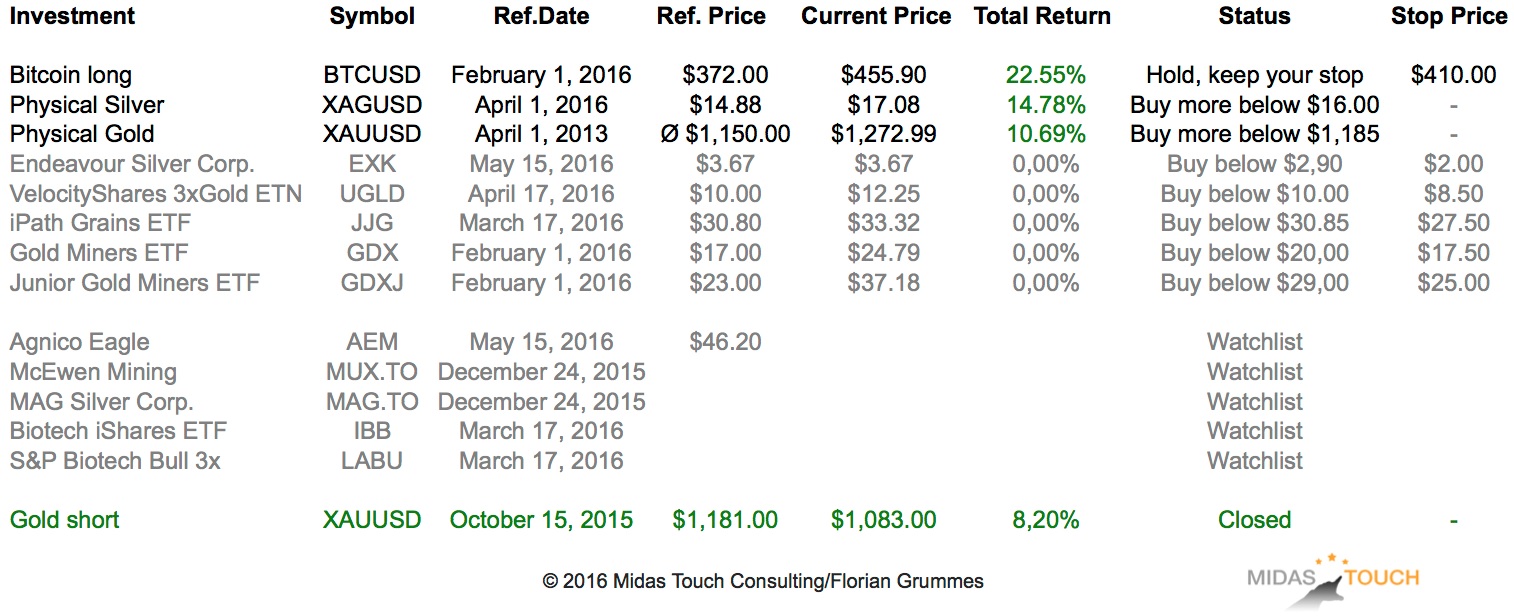This screenshot has height=616, width=1514.
Task: Click the Total Return column header
Action: 1042,16
